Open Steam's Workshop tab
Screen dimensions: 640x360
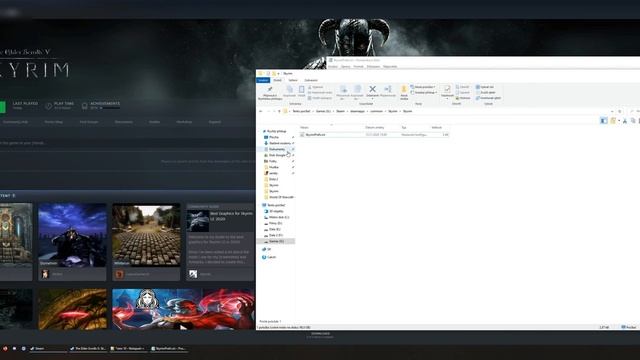tap(184, 122)
